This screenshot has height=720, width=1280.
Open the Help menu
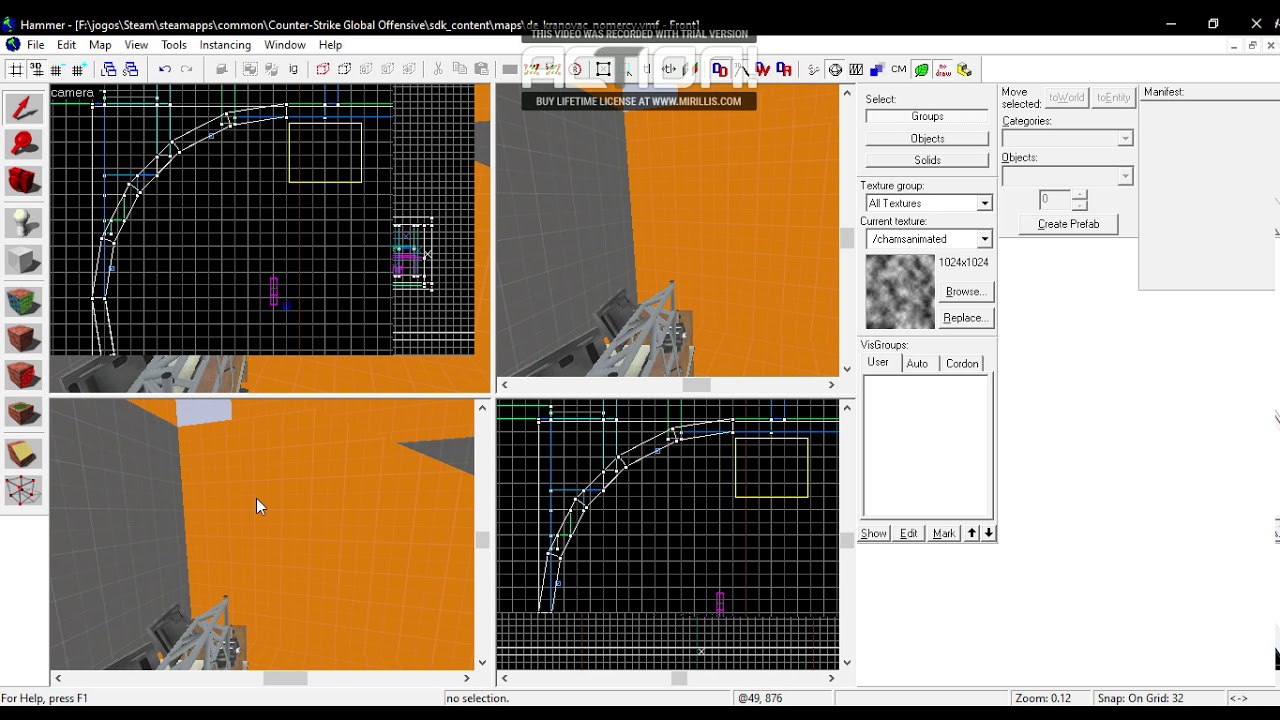(330, 45)
